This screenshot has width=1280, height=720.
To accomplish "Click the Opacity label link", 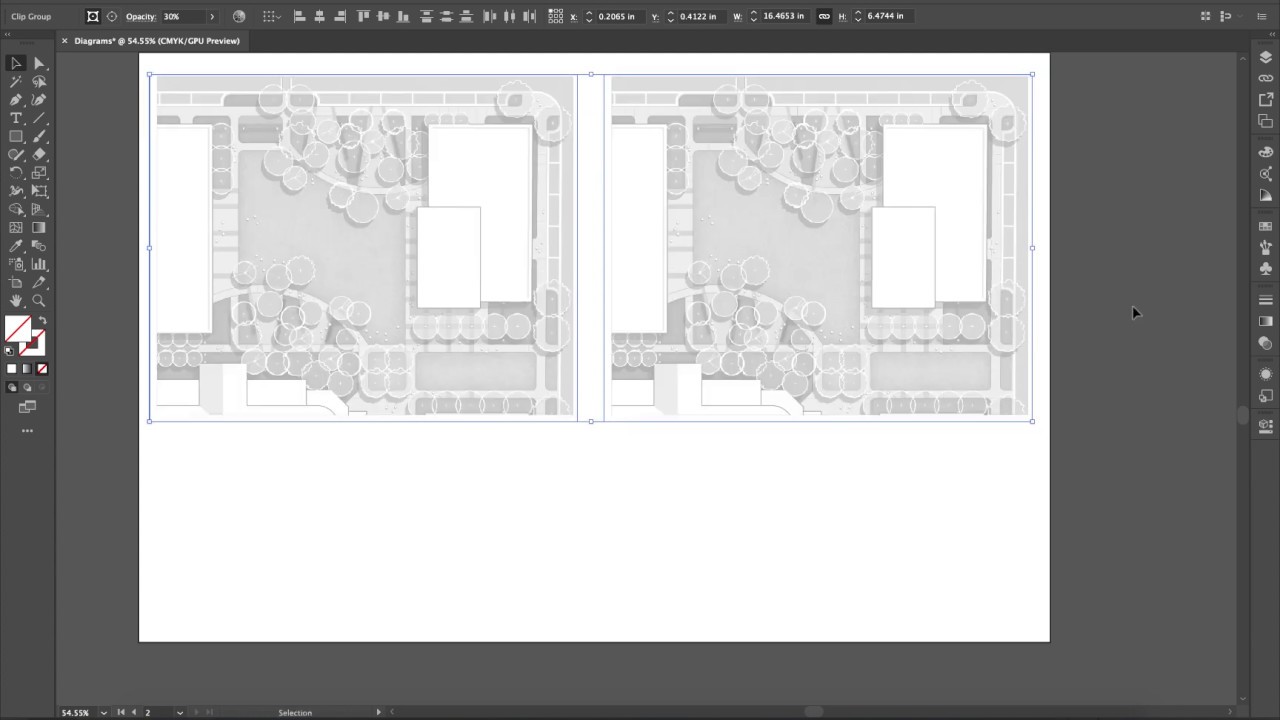I will click(x=141, y=17).
